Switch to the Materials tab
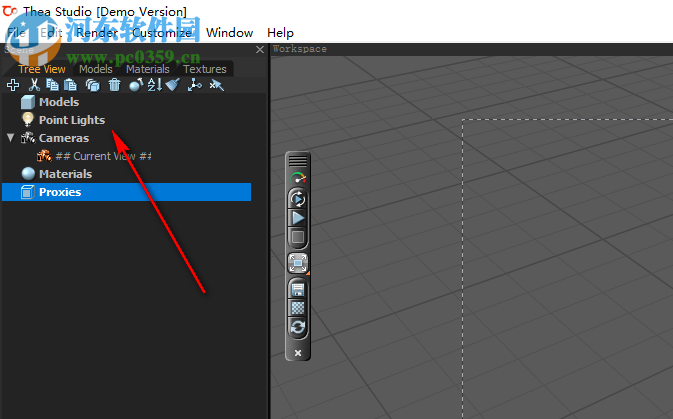 click(x=148, y=69)
